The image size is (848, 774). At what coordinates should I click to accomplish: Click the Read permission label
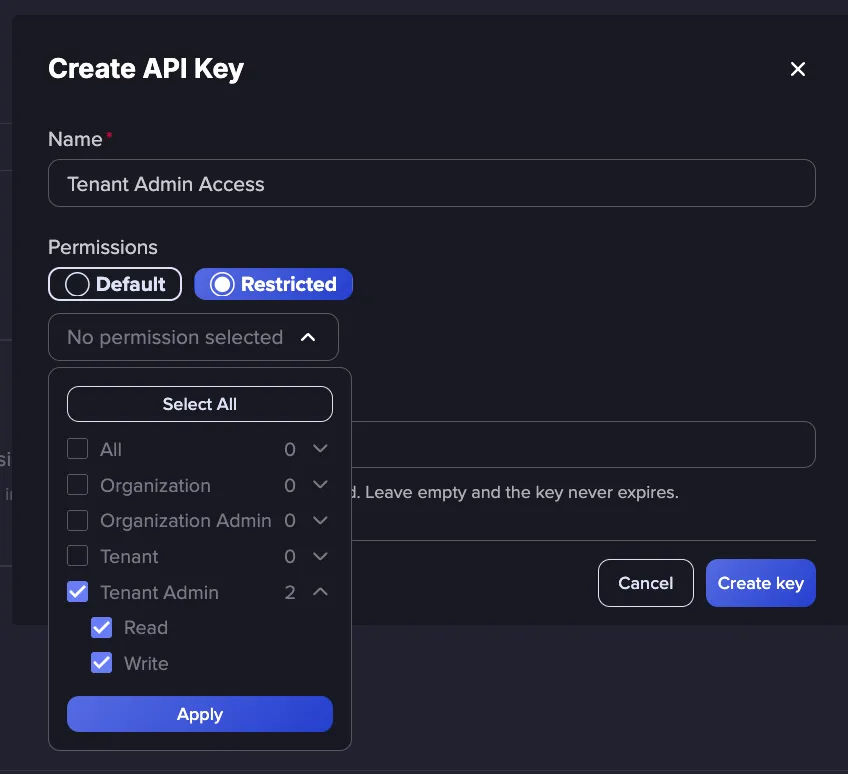coord(146,627)
